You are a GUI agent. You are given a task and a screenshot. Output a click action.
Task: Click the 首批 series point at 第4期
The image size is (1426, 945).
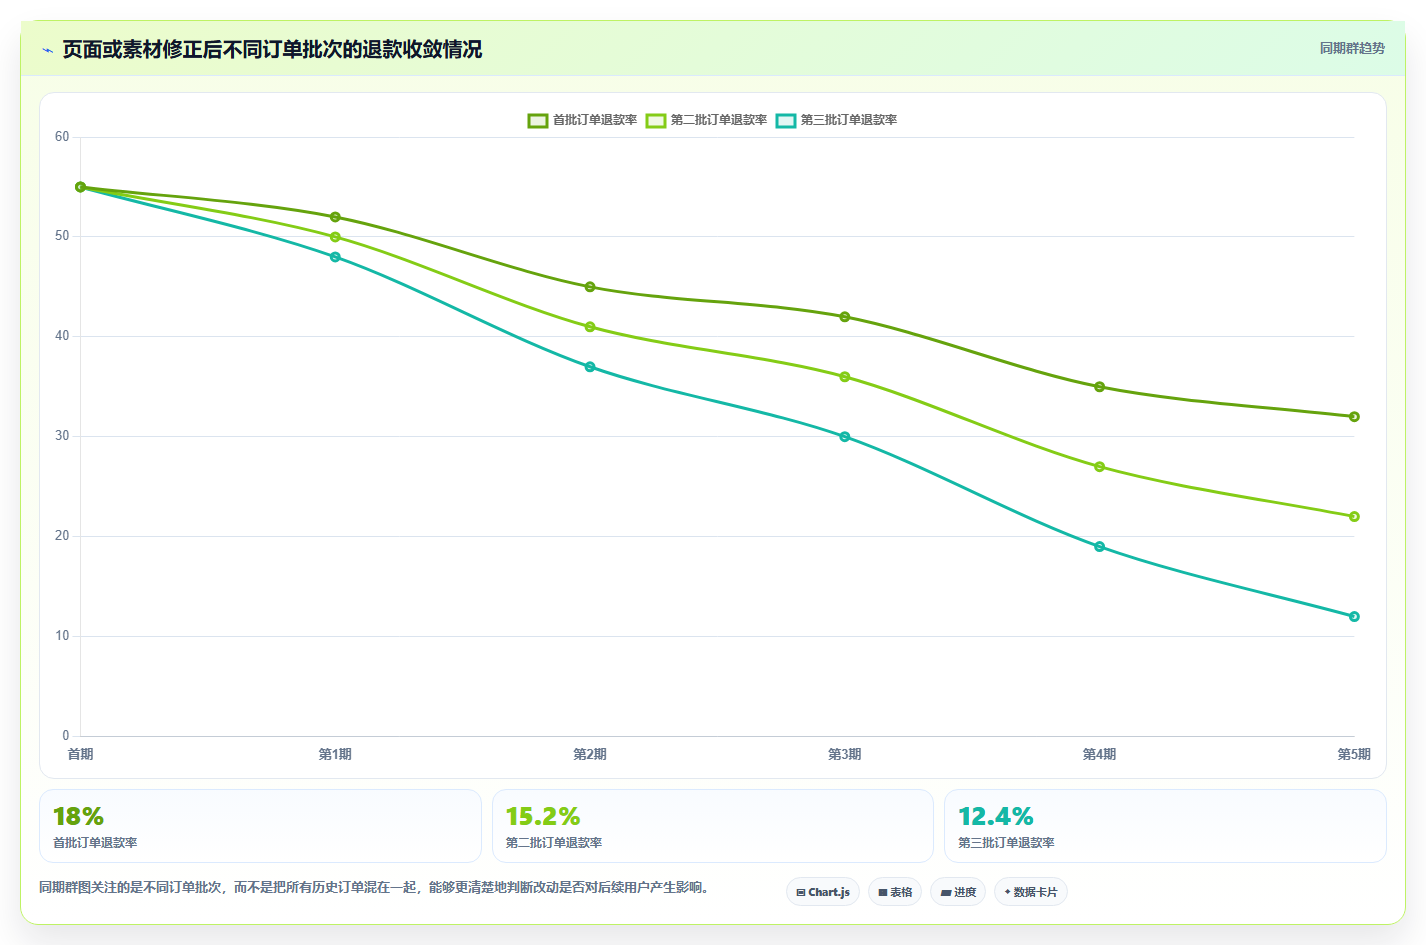coord(1099,387)
